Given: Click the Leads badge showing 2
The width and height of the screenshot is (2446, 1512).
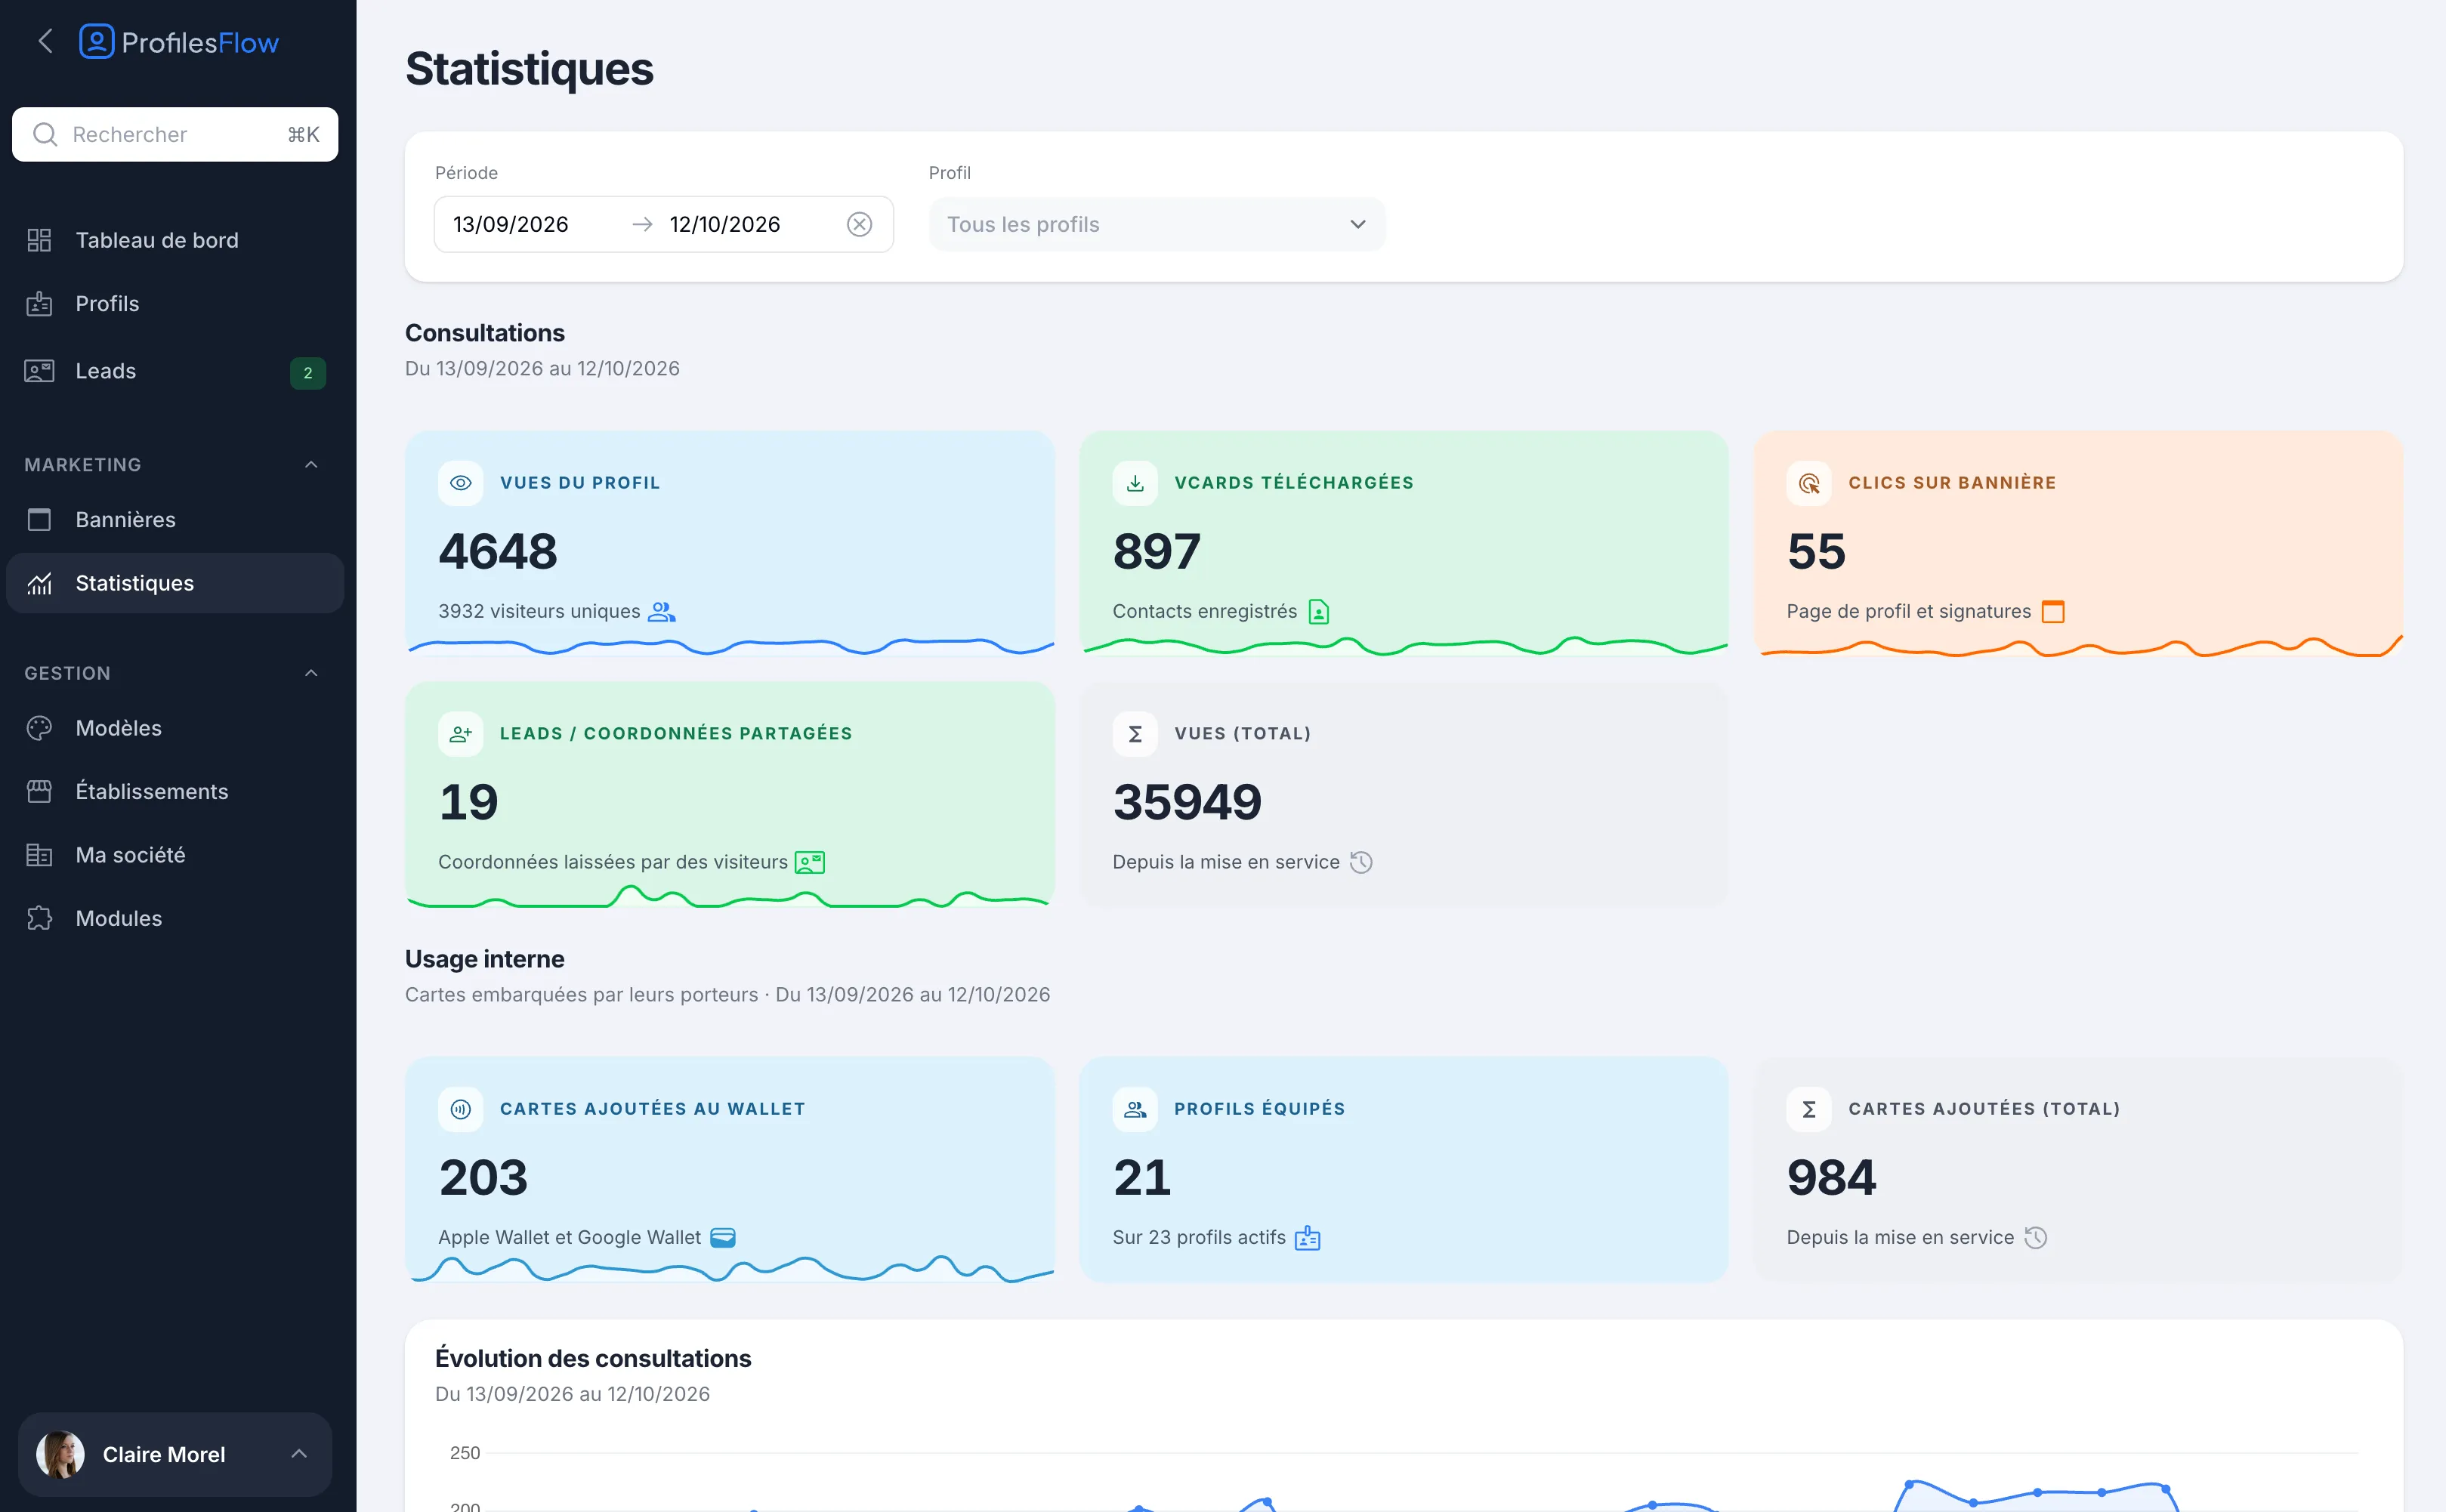Looking at the screenshot, I should click(308, 373).
